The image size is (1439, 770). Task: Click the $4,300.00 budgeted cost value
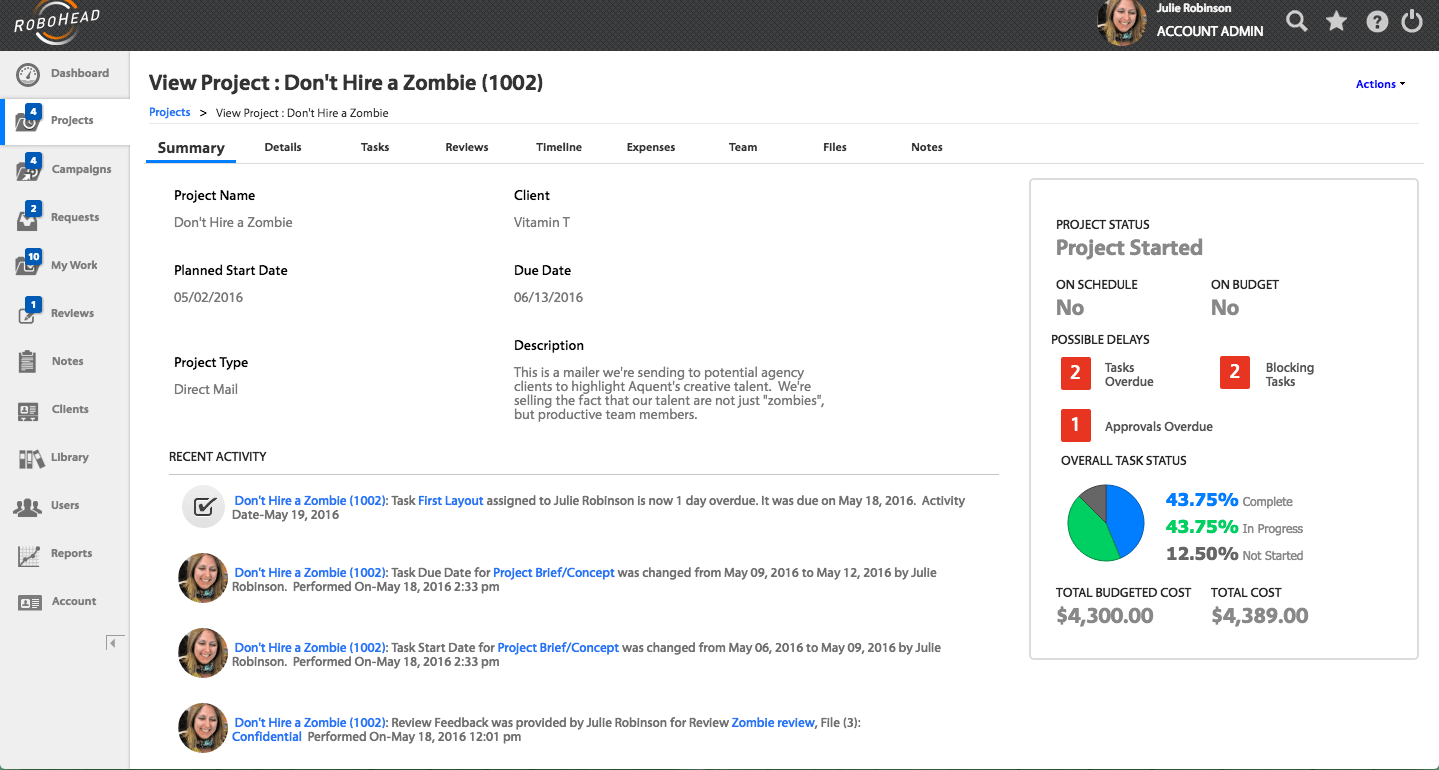point(1105,616)
